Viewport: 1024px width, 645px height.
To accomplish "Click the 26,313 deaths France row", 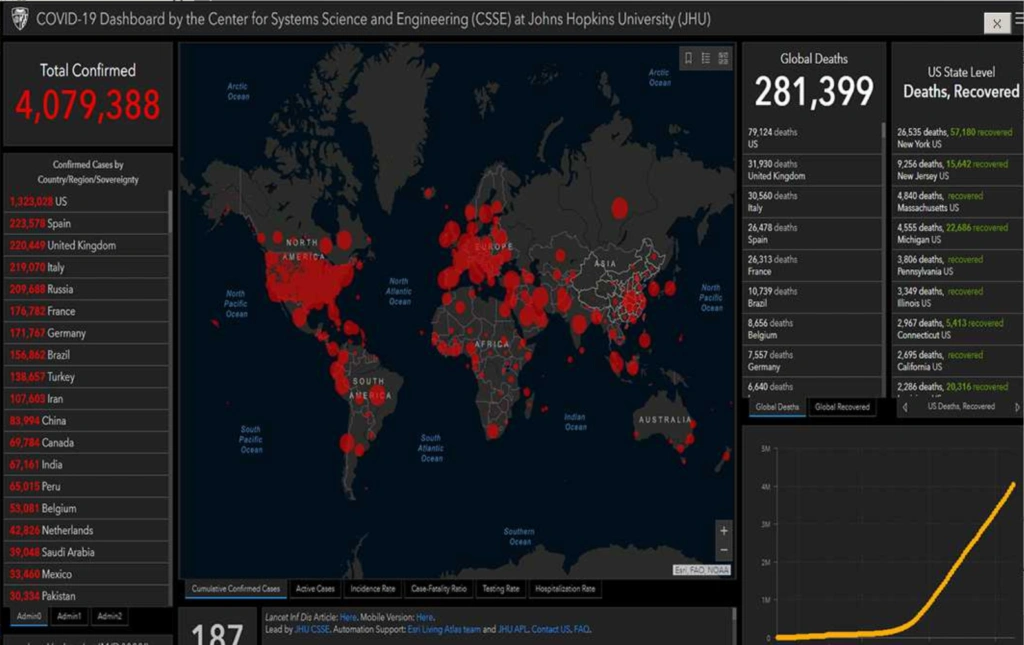I will point(812,265).
